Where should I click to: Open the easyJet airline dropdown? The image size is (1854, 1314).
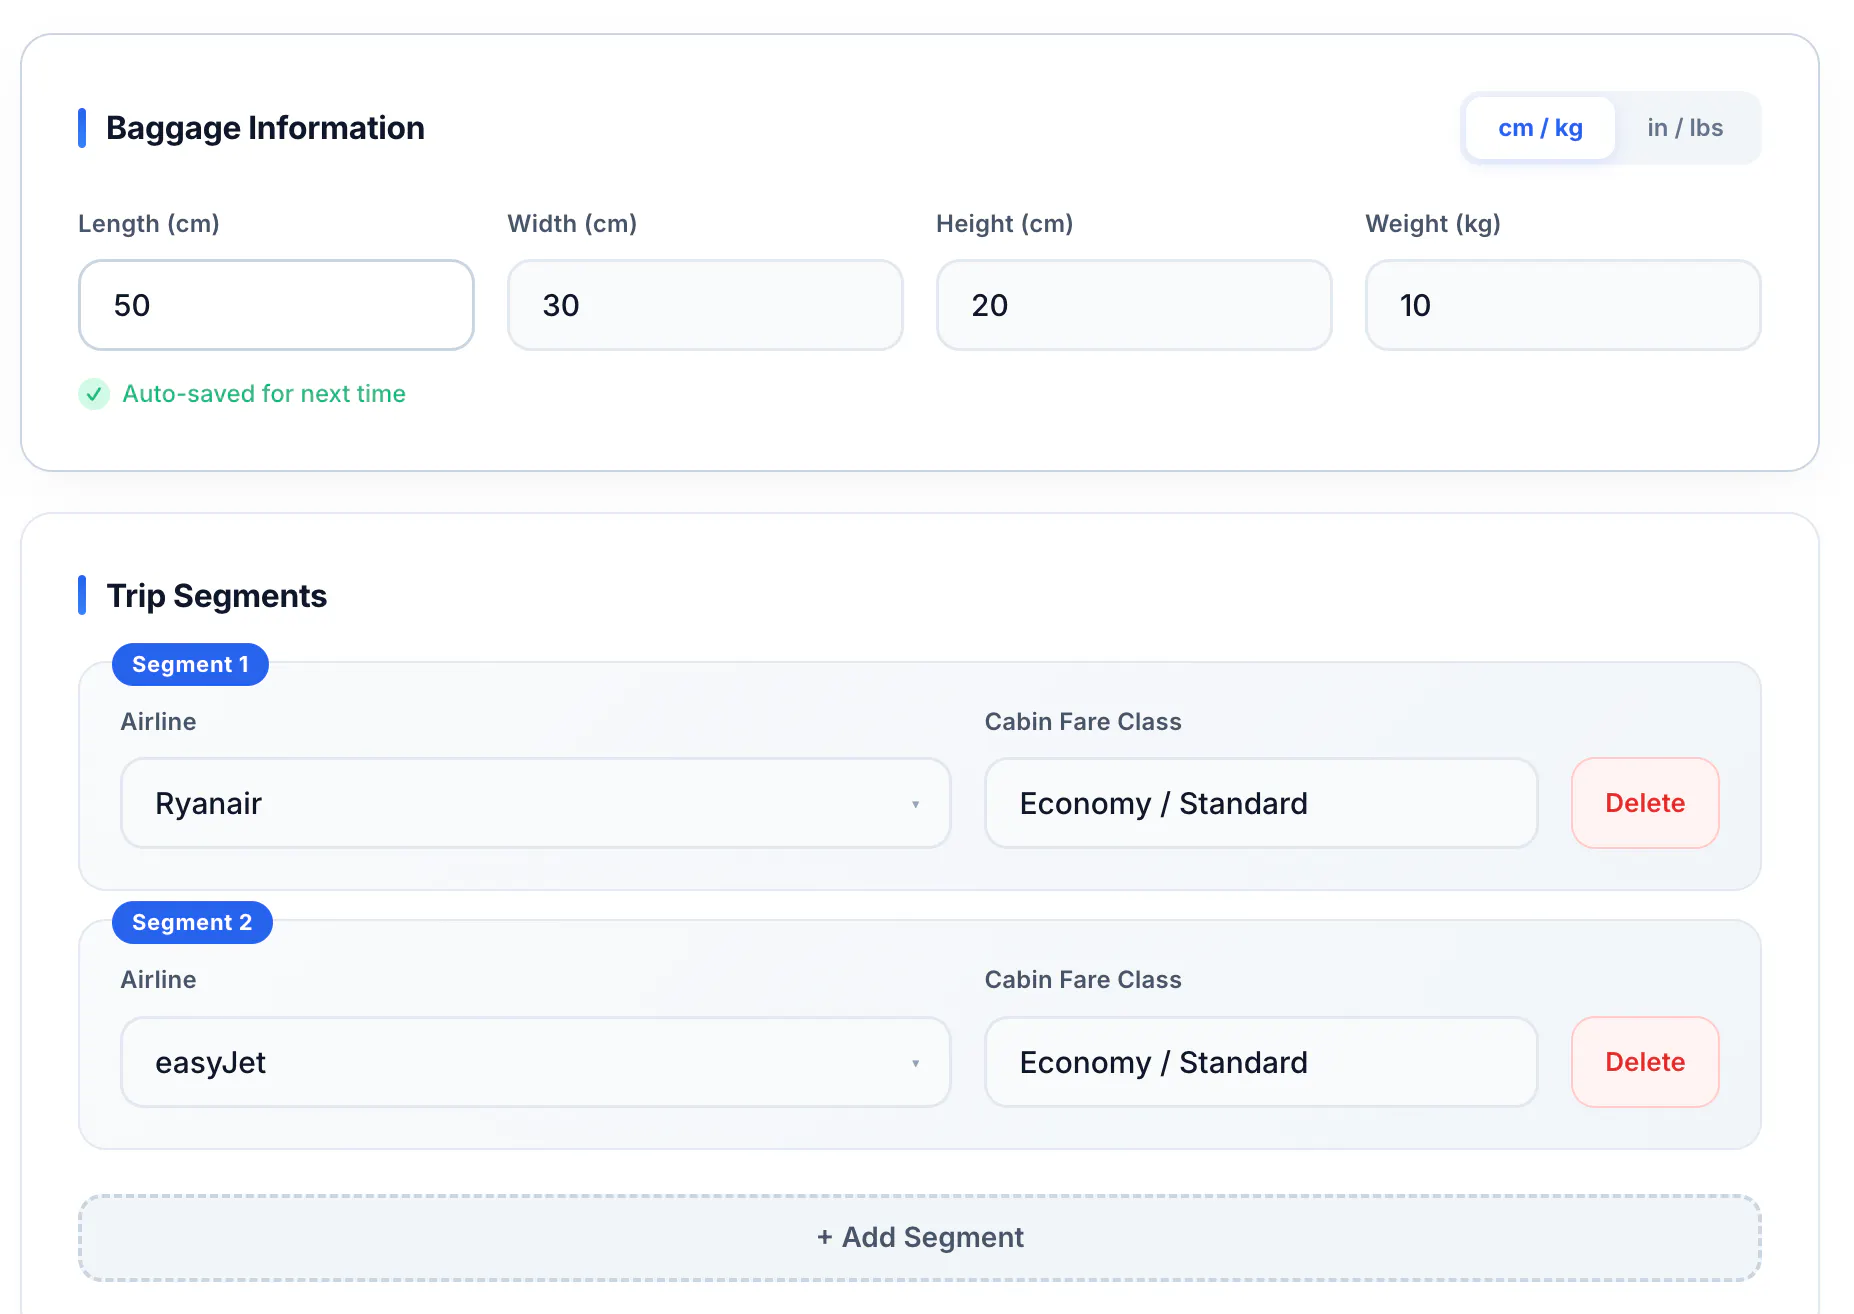(535, 1062)
